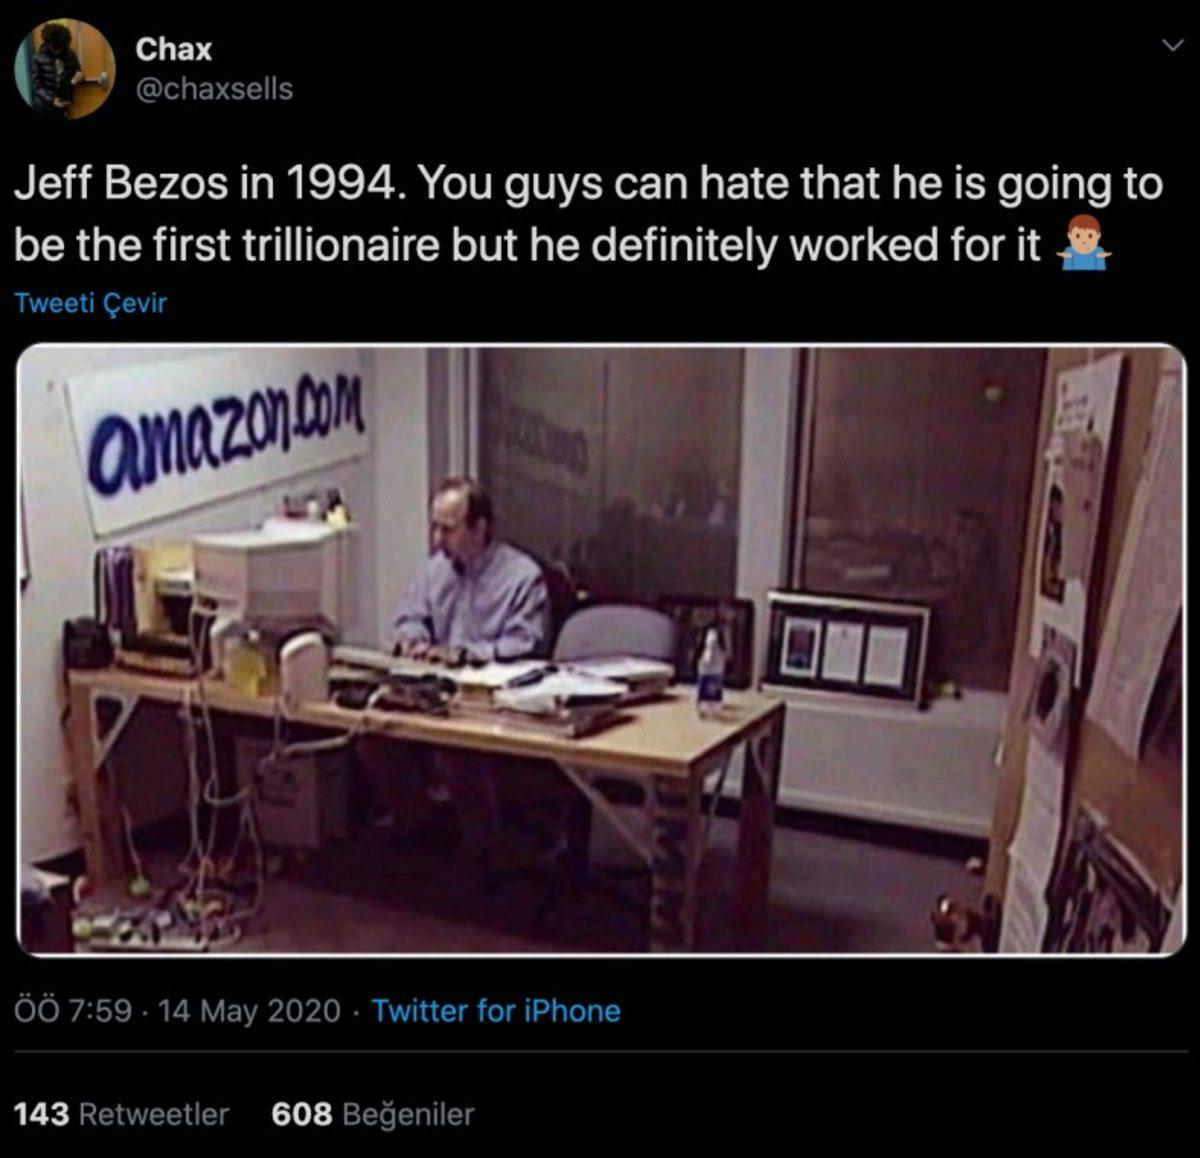The image size is (1200, 1158).
Task: Click the "Beğeniler" label text
Action: pyautogui.click(x=408, y=1113)
